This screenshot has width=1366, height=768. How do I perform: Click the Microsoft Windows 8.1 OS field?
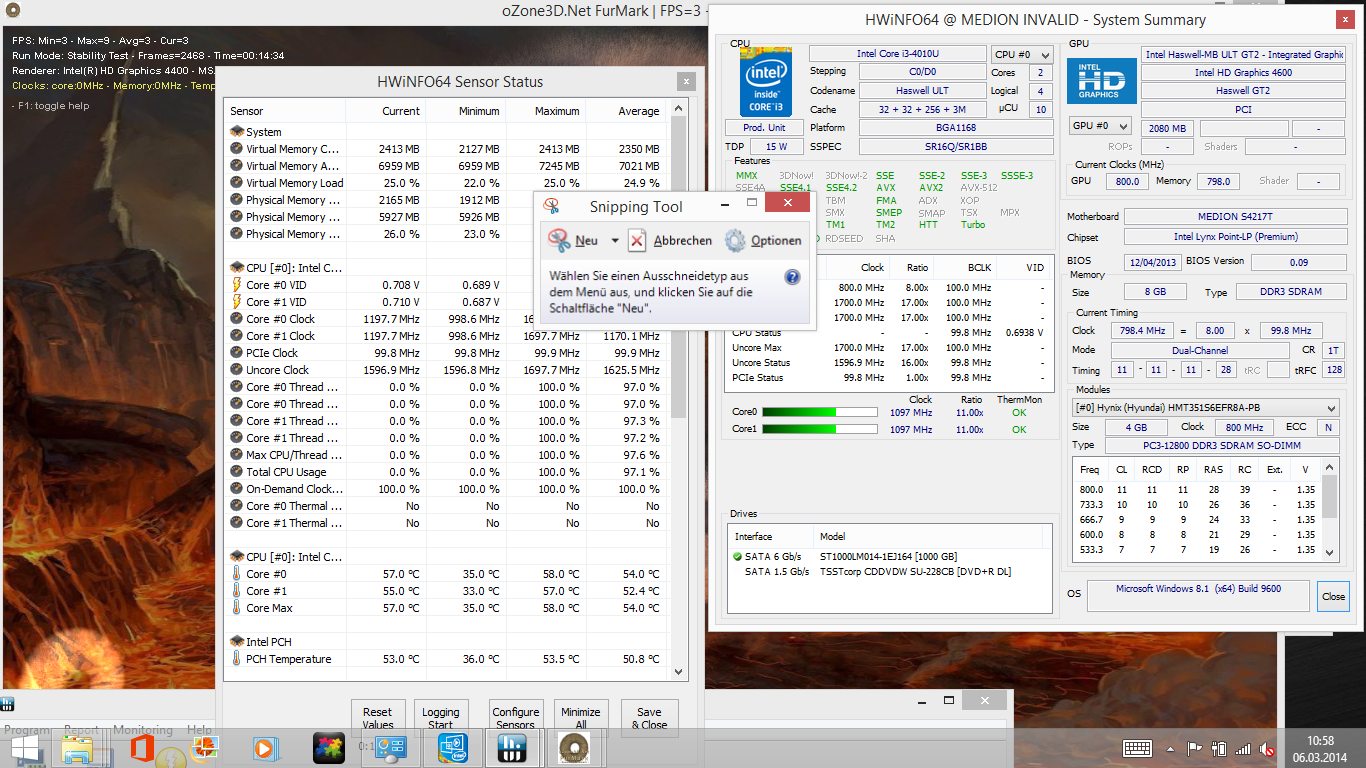tap(1198, 594)
